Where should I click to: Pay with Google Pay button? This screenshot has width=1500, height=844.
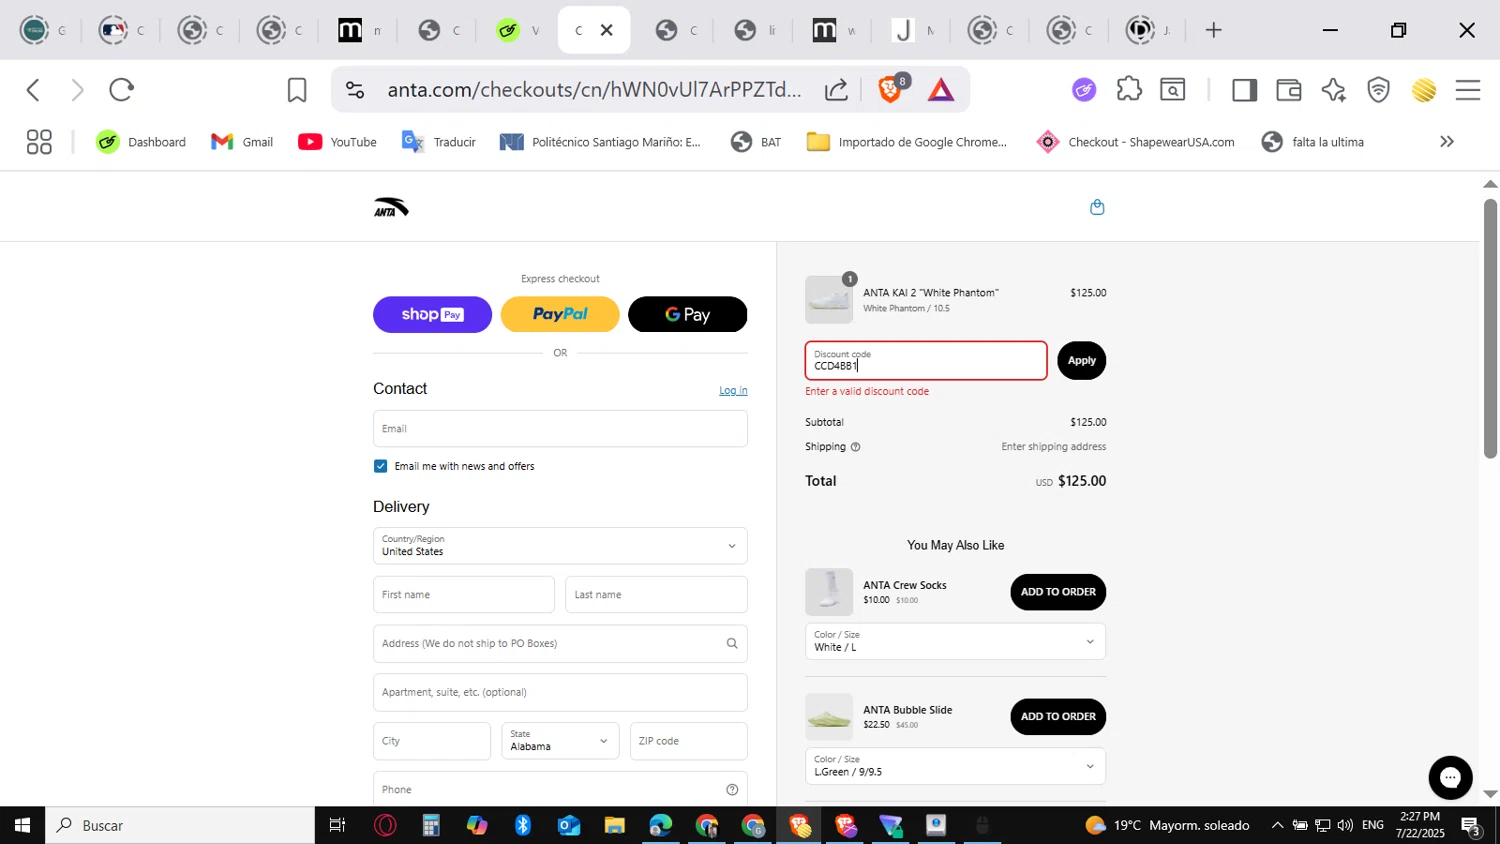(688, 314)
